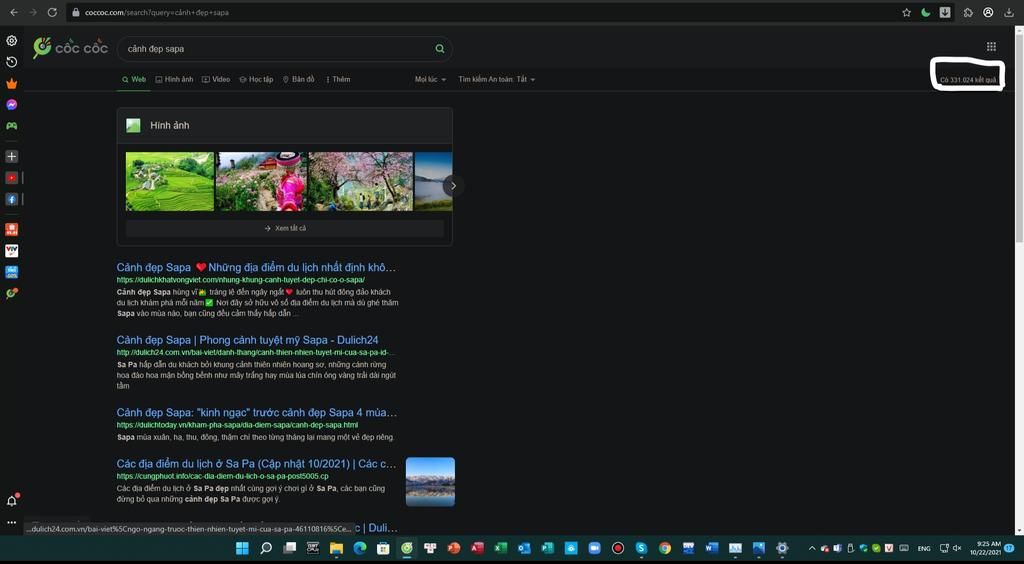Switch to Học tập tab
This screenshot has height=564, width=1024.
click(256, 79)
